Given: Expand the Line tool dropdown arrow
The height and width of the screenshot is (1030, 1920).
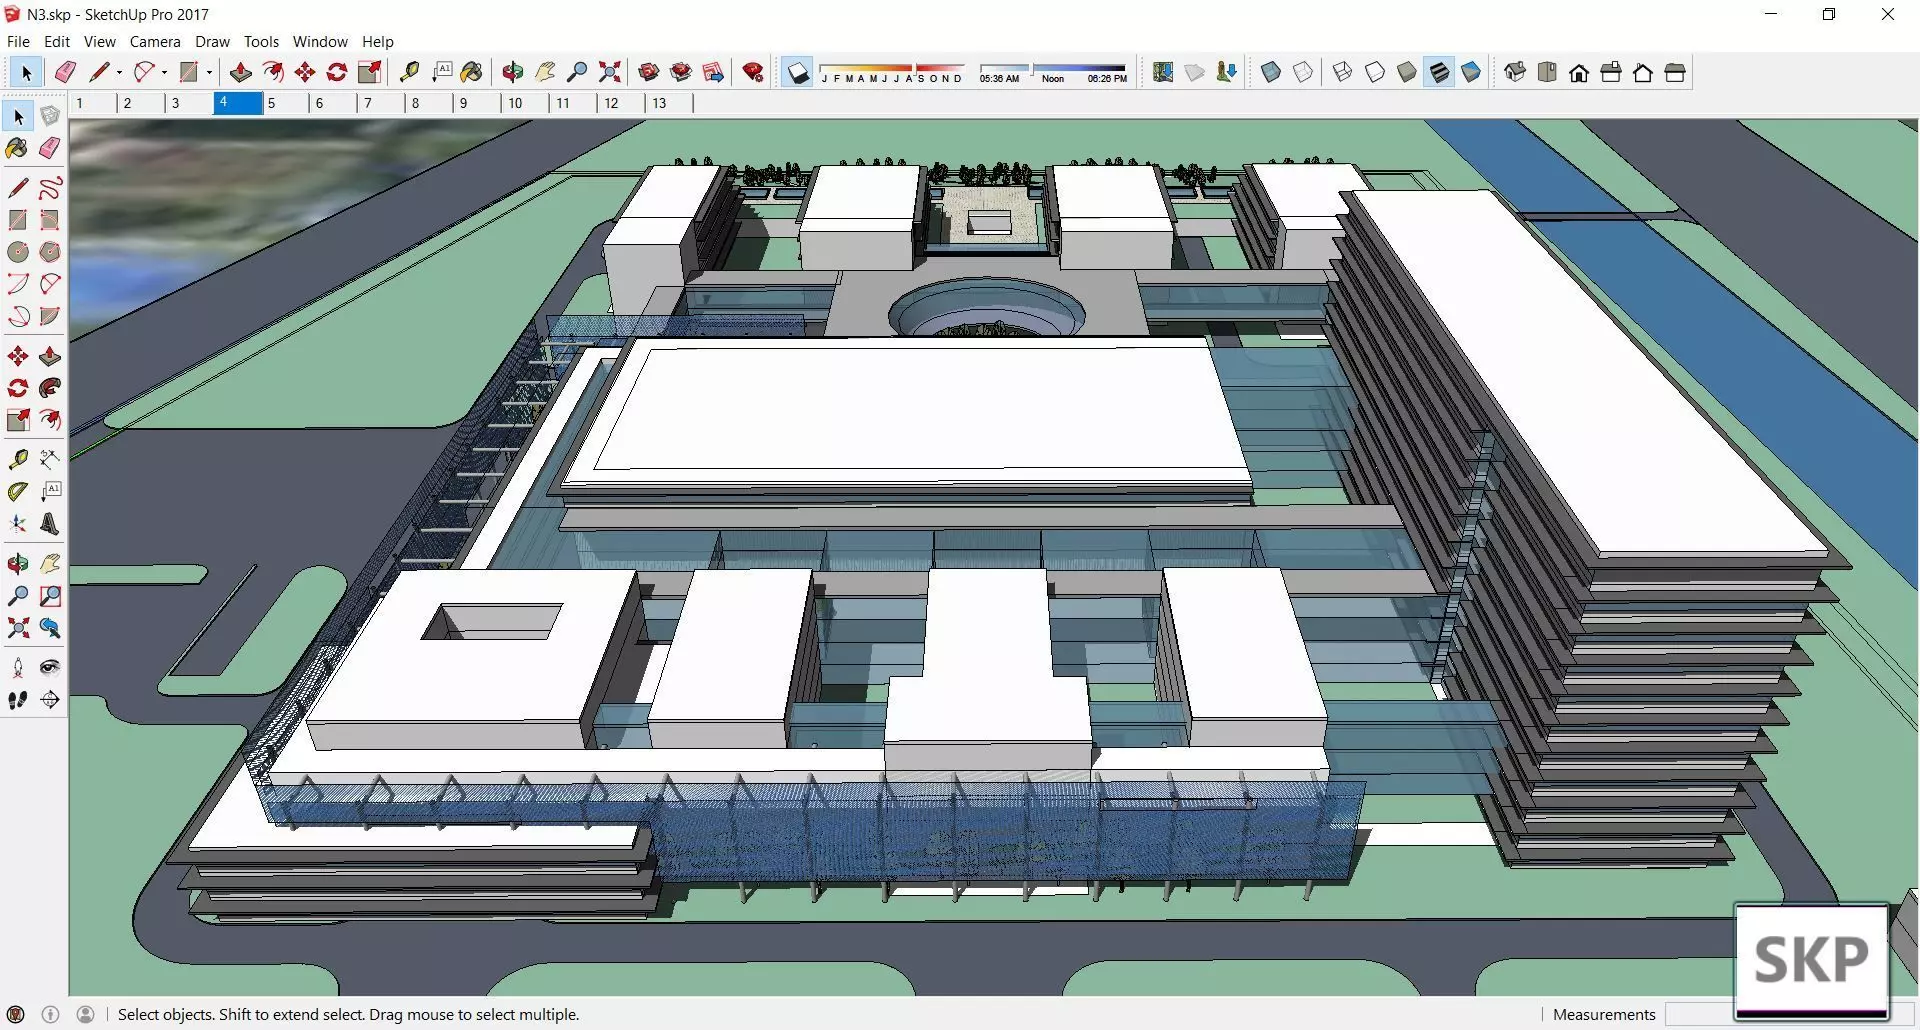Looking at the screenshot, I should (119, 72).
